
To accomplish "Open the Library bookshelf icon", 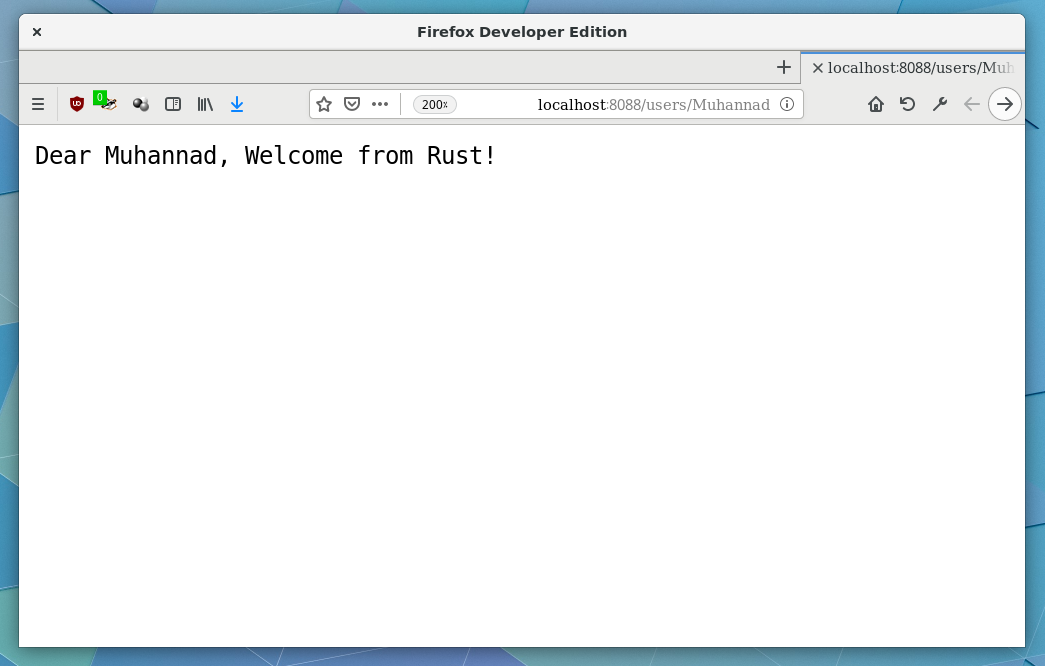I will 205,104.
